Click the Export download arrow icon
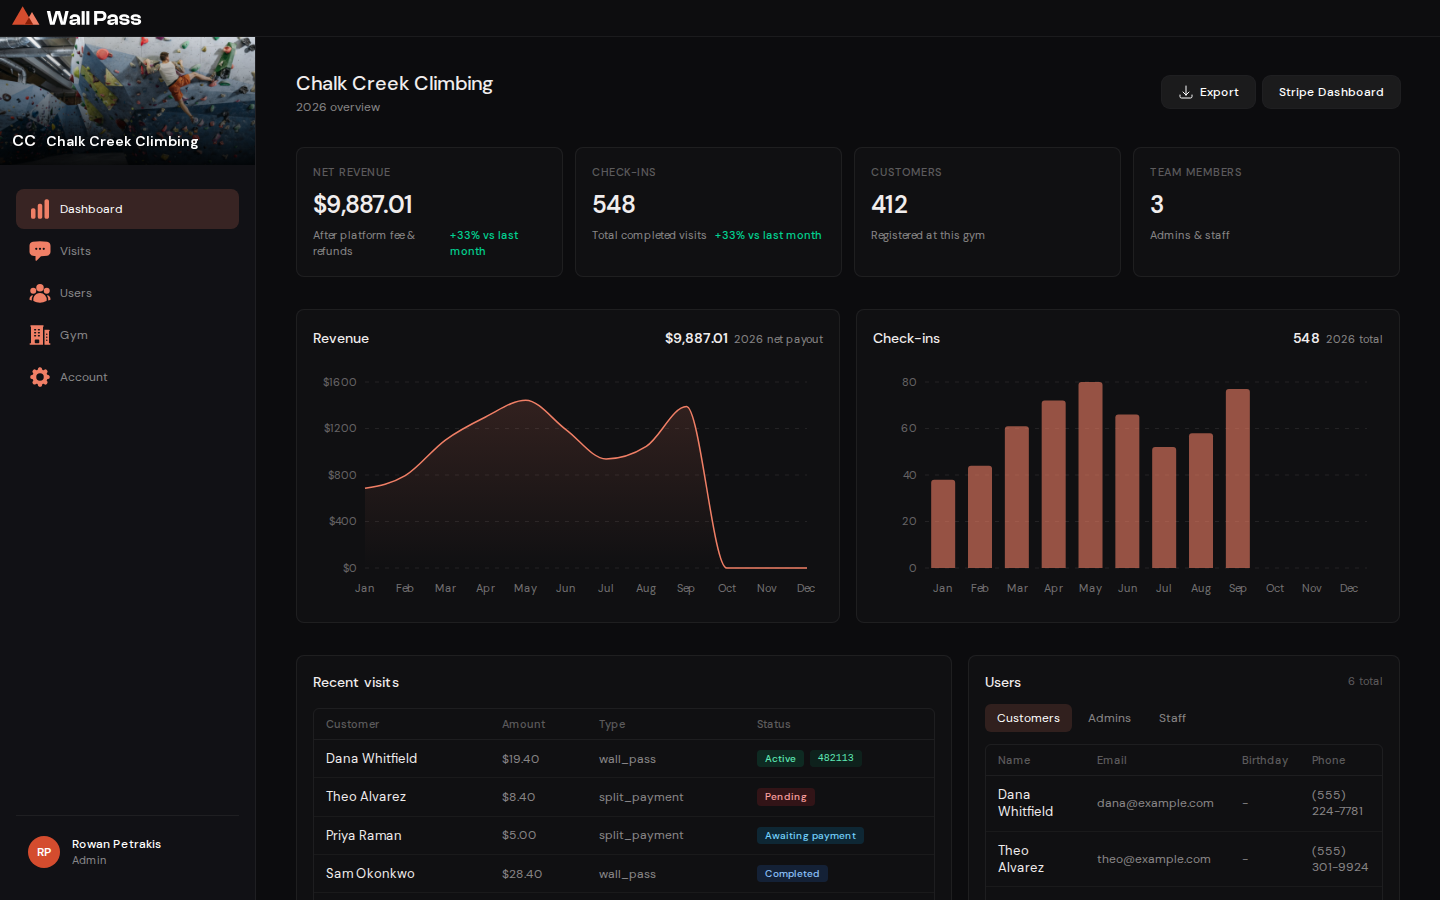 (x=1186, y=92)
